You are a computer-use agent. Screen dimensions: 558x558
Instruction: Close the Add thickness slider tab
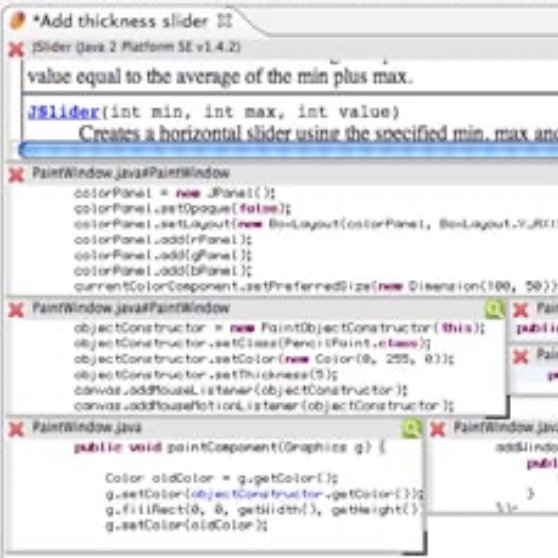[x=225, y=21]
